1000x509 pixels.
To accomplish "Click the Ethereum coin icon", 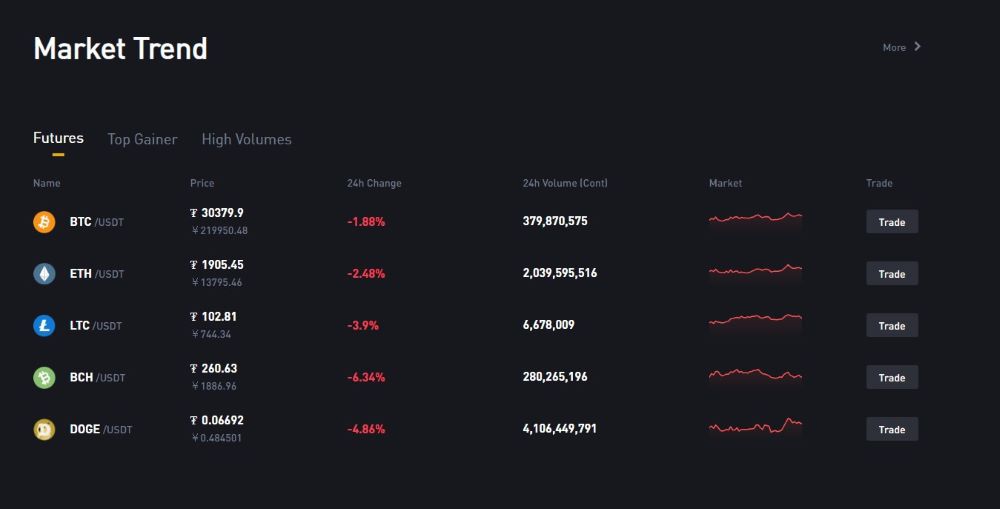I will click(44, 274).
